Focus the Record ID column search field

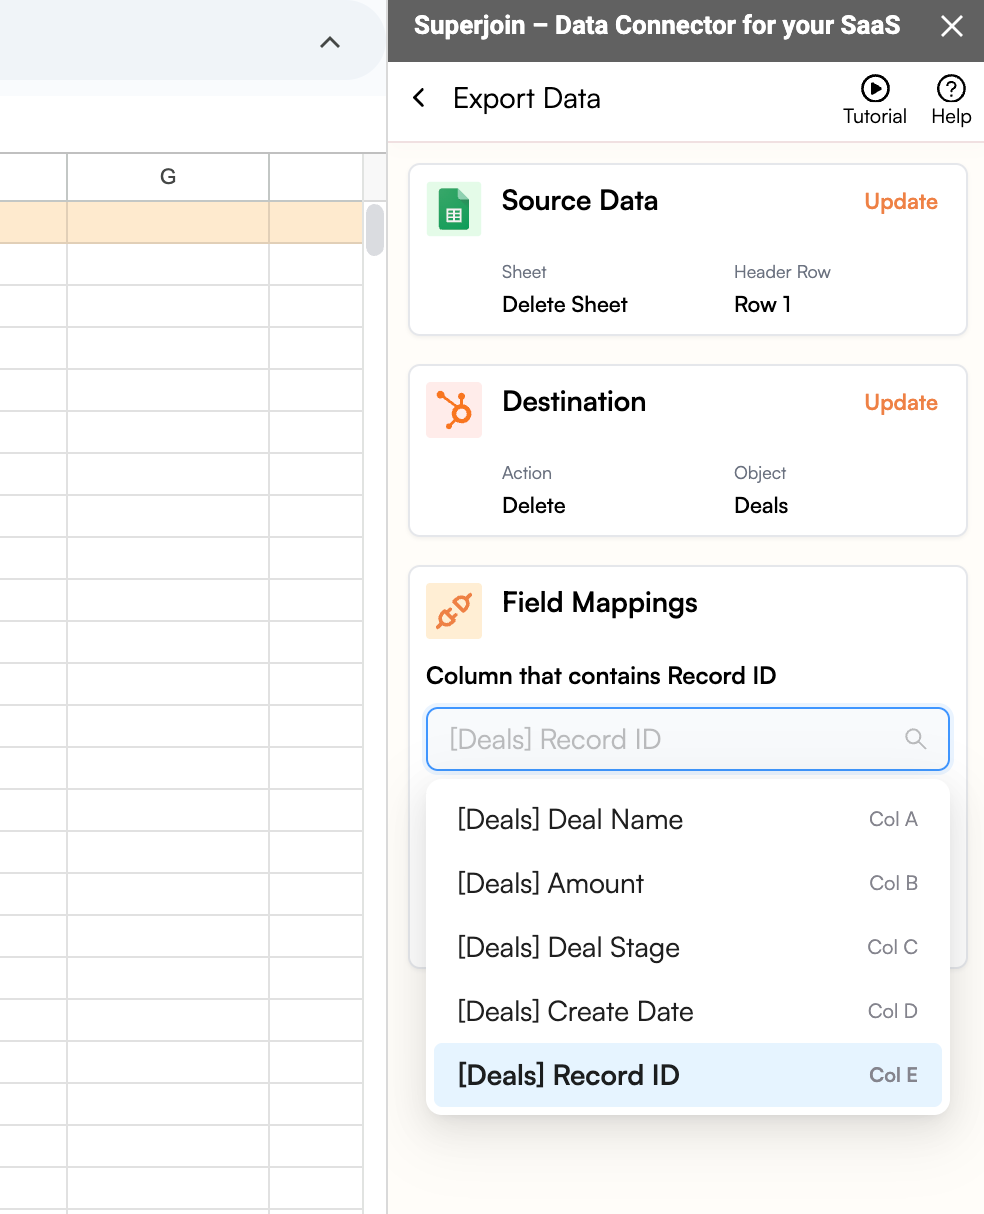(x=687, y=739)
